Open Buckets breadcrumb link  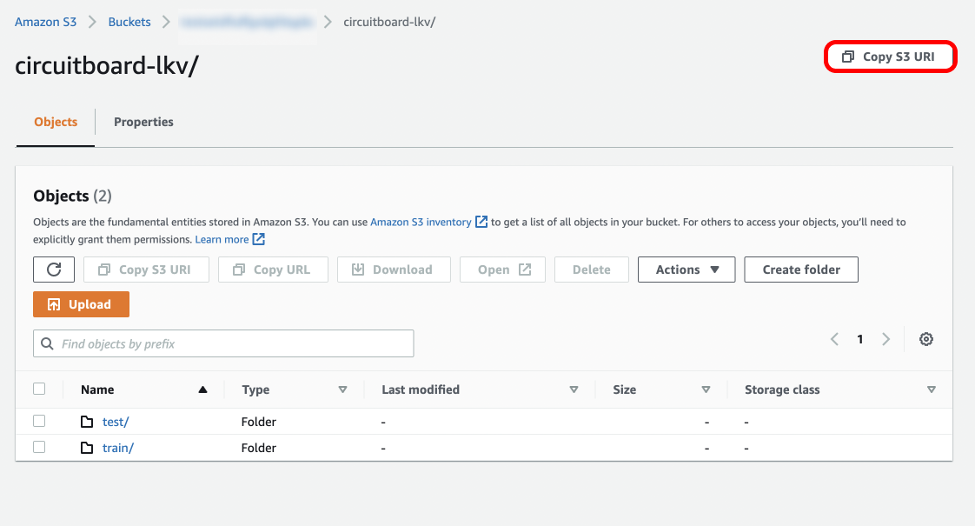130,22
